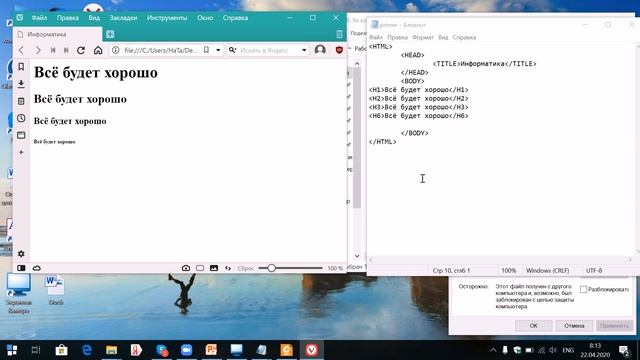Viewport: 640px width, 360px height.
Task: Click the H6 line in the Notepad text
Action: [x=418, y=116]
